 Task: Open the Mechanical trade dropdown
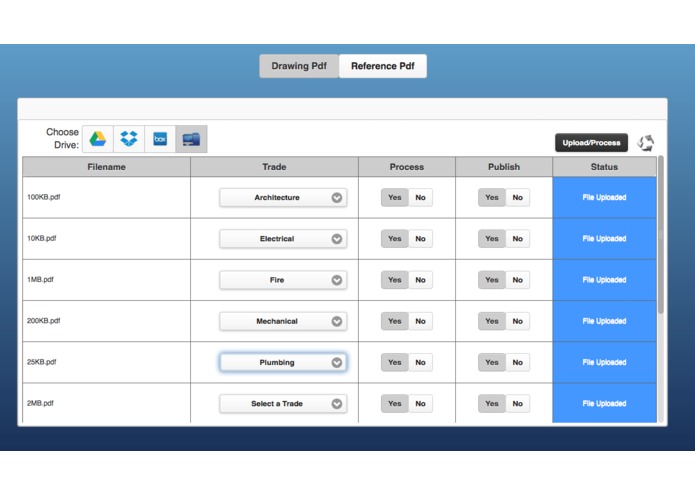[x=283, y=321]
